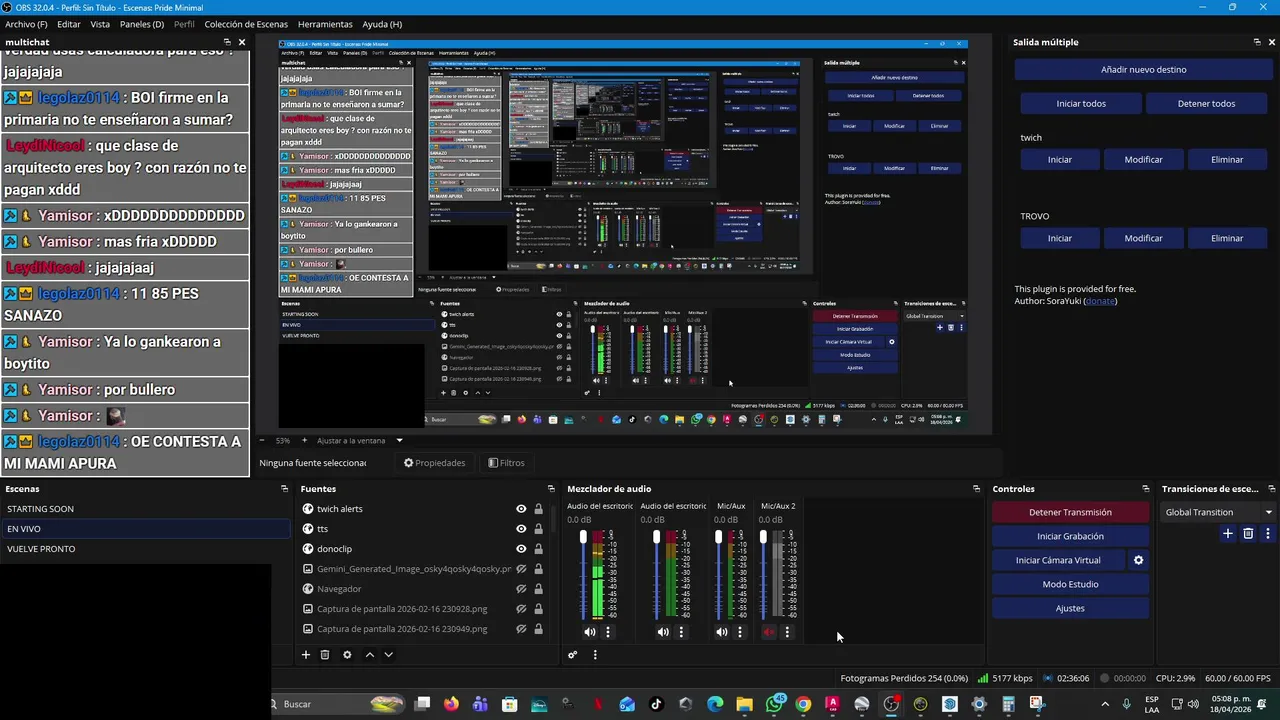Open Mic/Aux 2 channel options menu
The height and width of the screenshot is (720, 1280).
(787, 632)
